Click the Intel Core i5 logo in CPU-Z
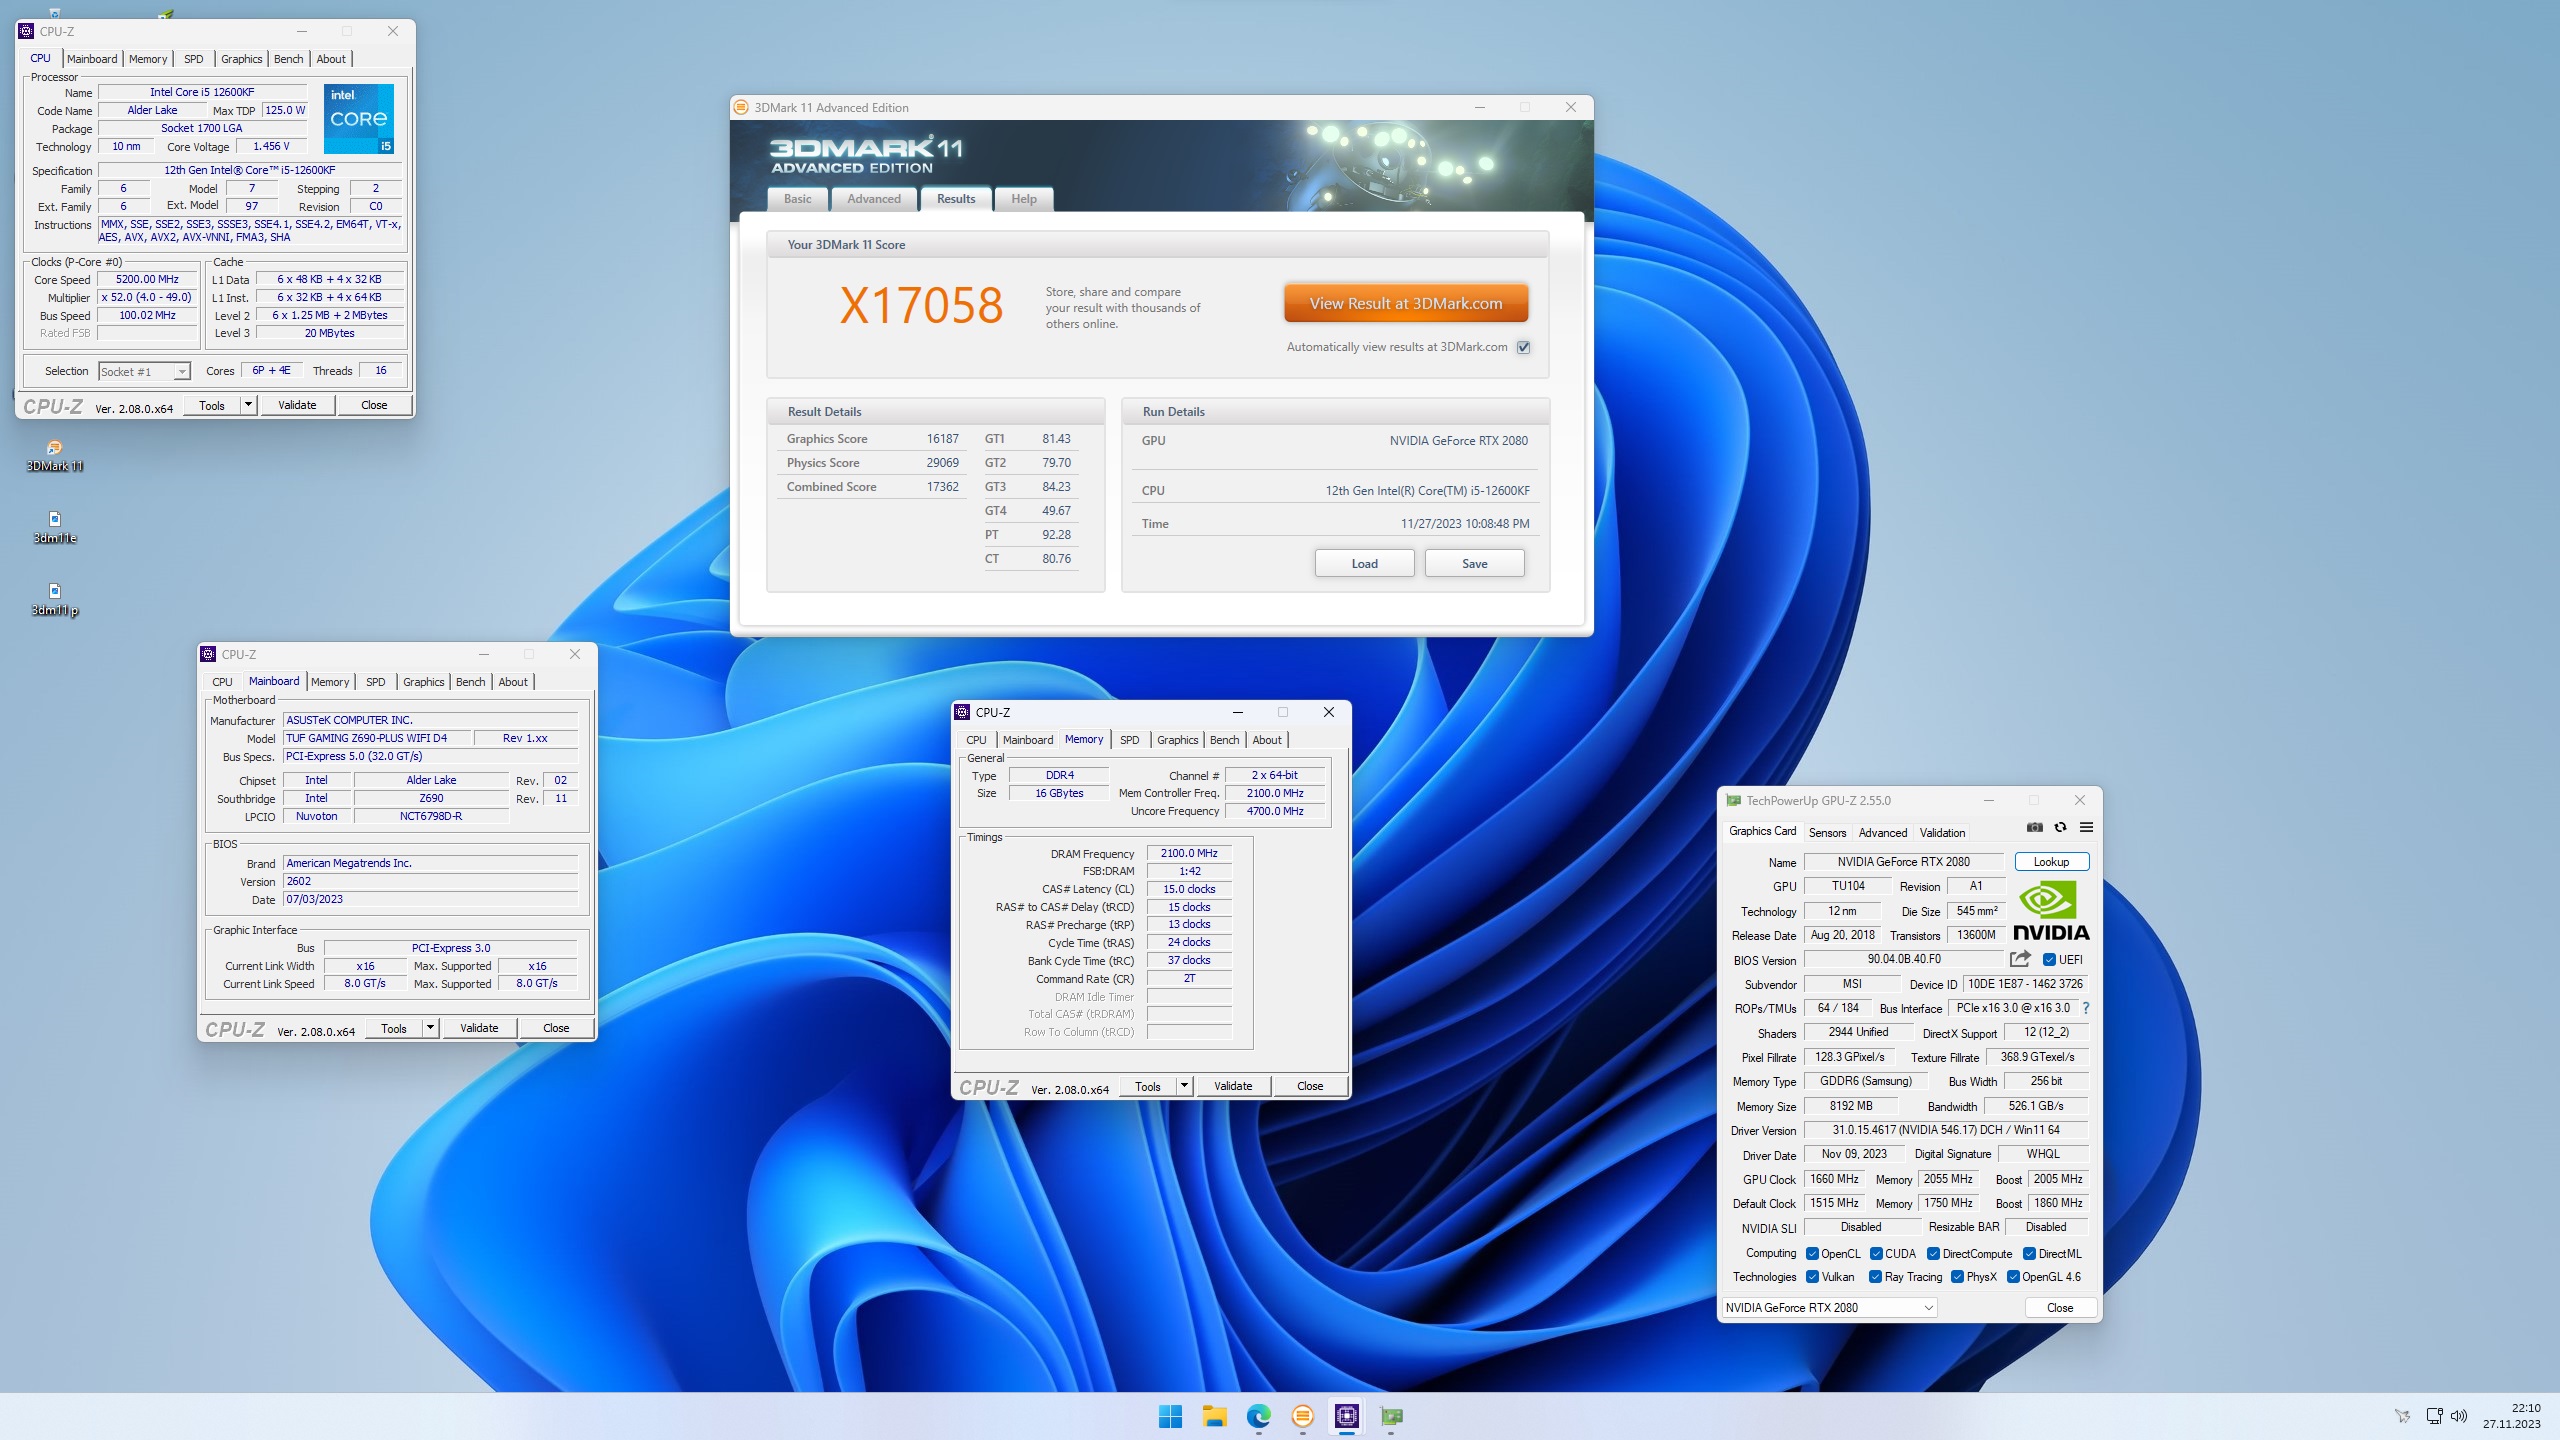The height and width of the screenshot is (1440, 2560). coord(359,118)
